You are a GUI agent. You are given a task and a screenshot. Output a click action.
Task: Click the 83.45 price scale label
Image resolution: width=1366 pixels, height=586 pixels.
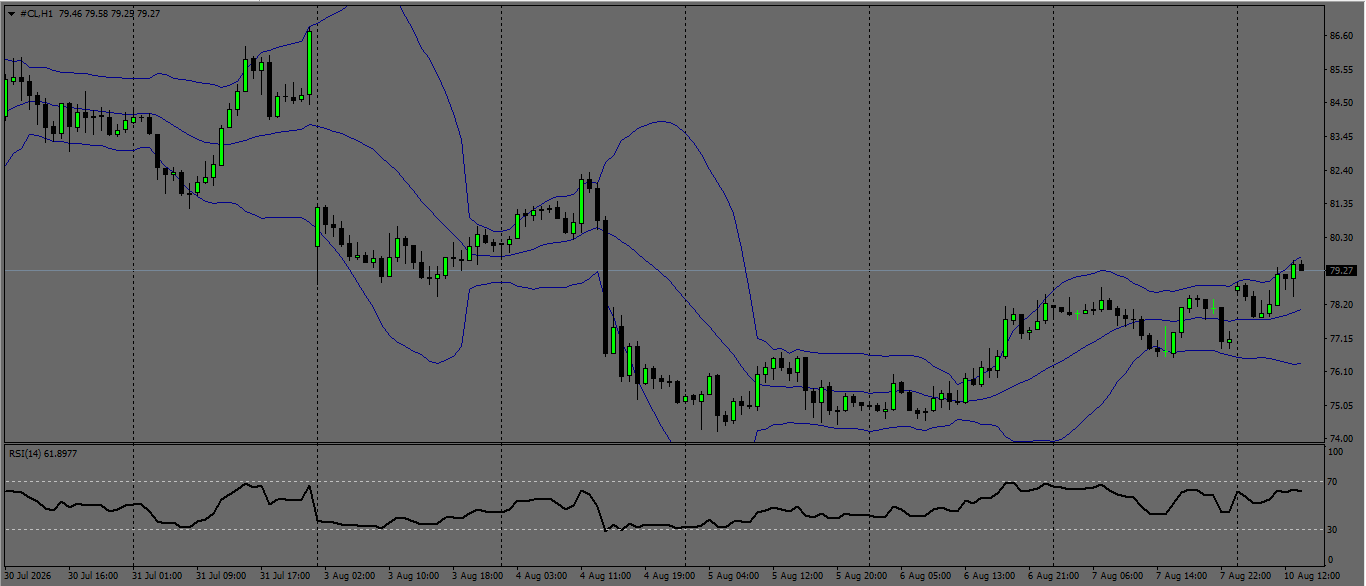pos(1341,136)
